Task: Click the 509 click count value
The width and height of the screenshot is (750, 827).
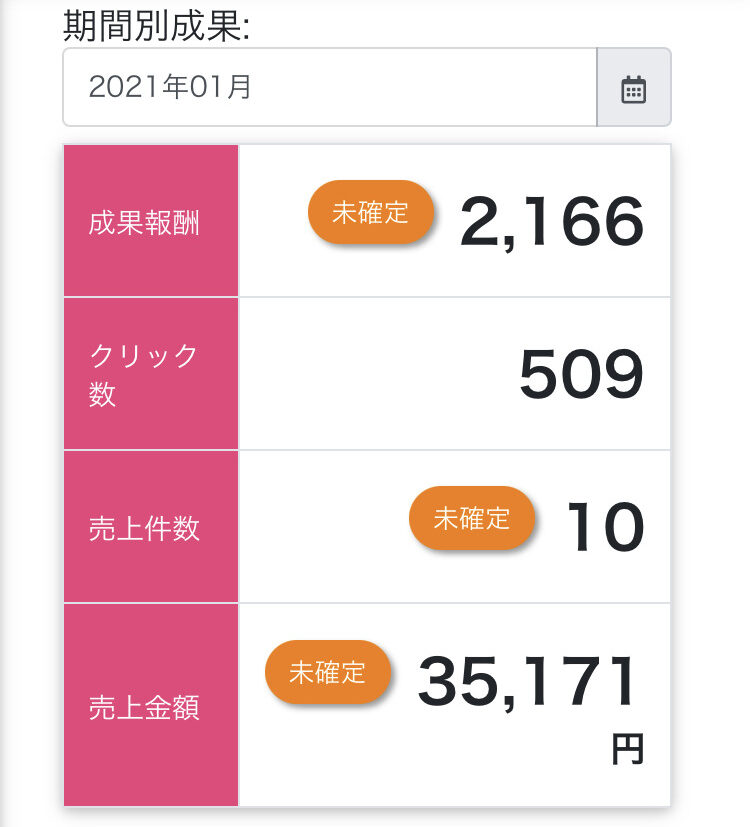Action: pyautogui.click(x=581, y=374)
